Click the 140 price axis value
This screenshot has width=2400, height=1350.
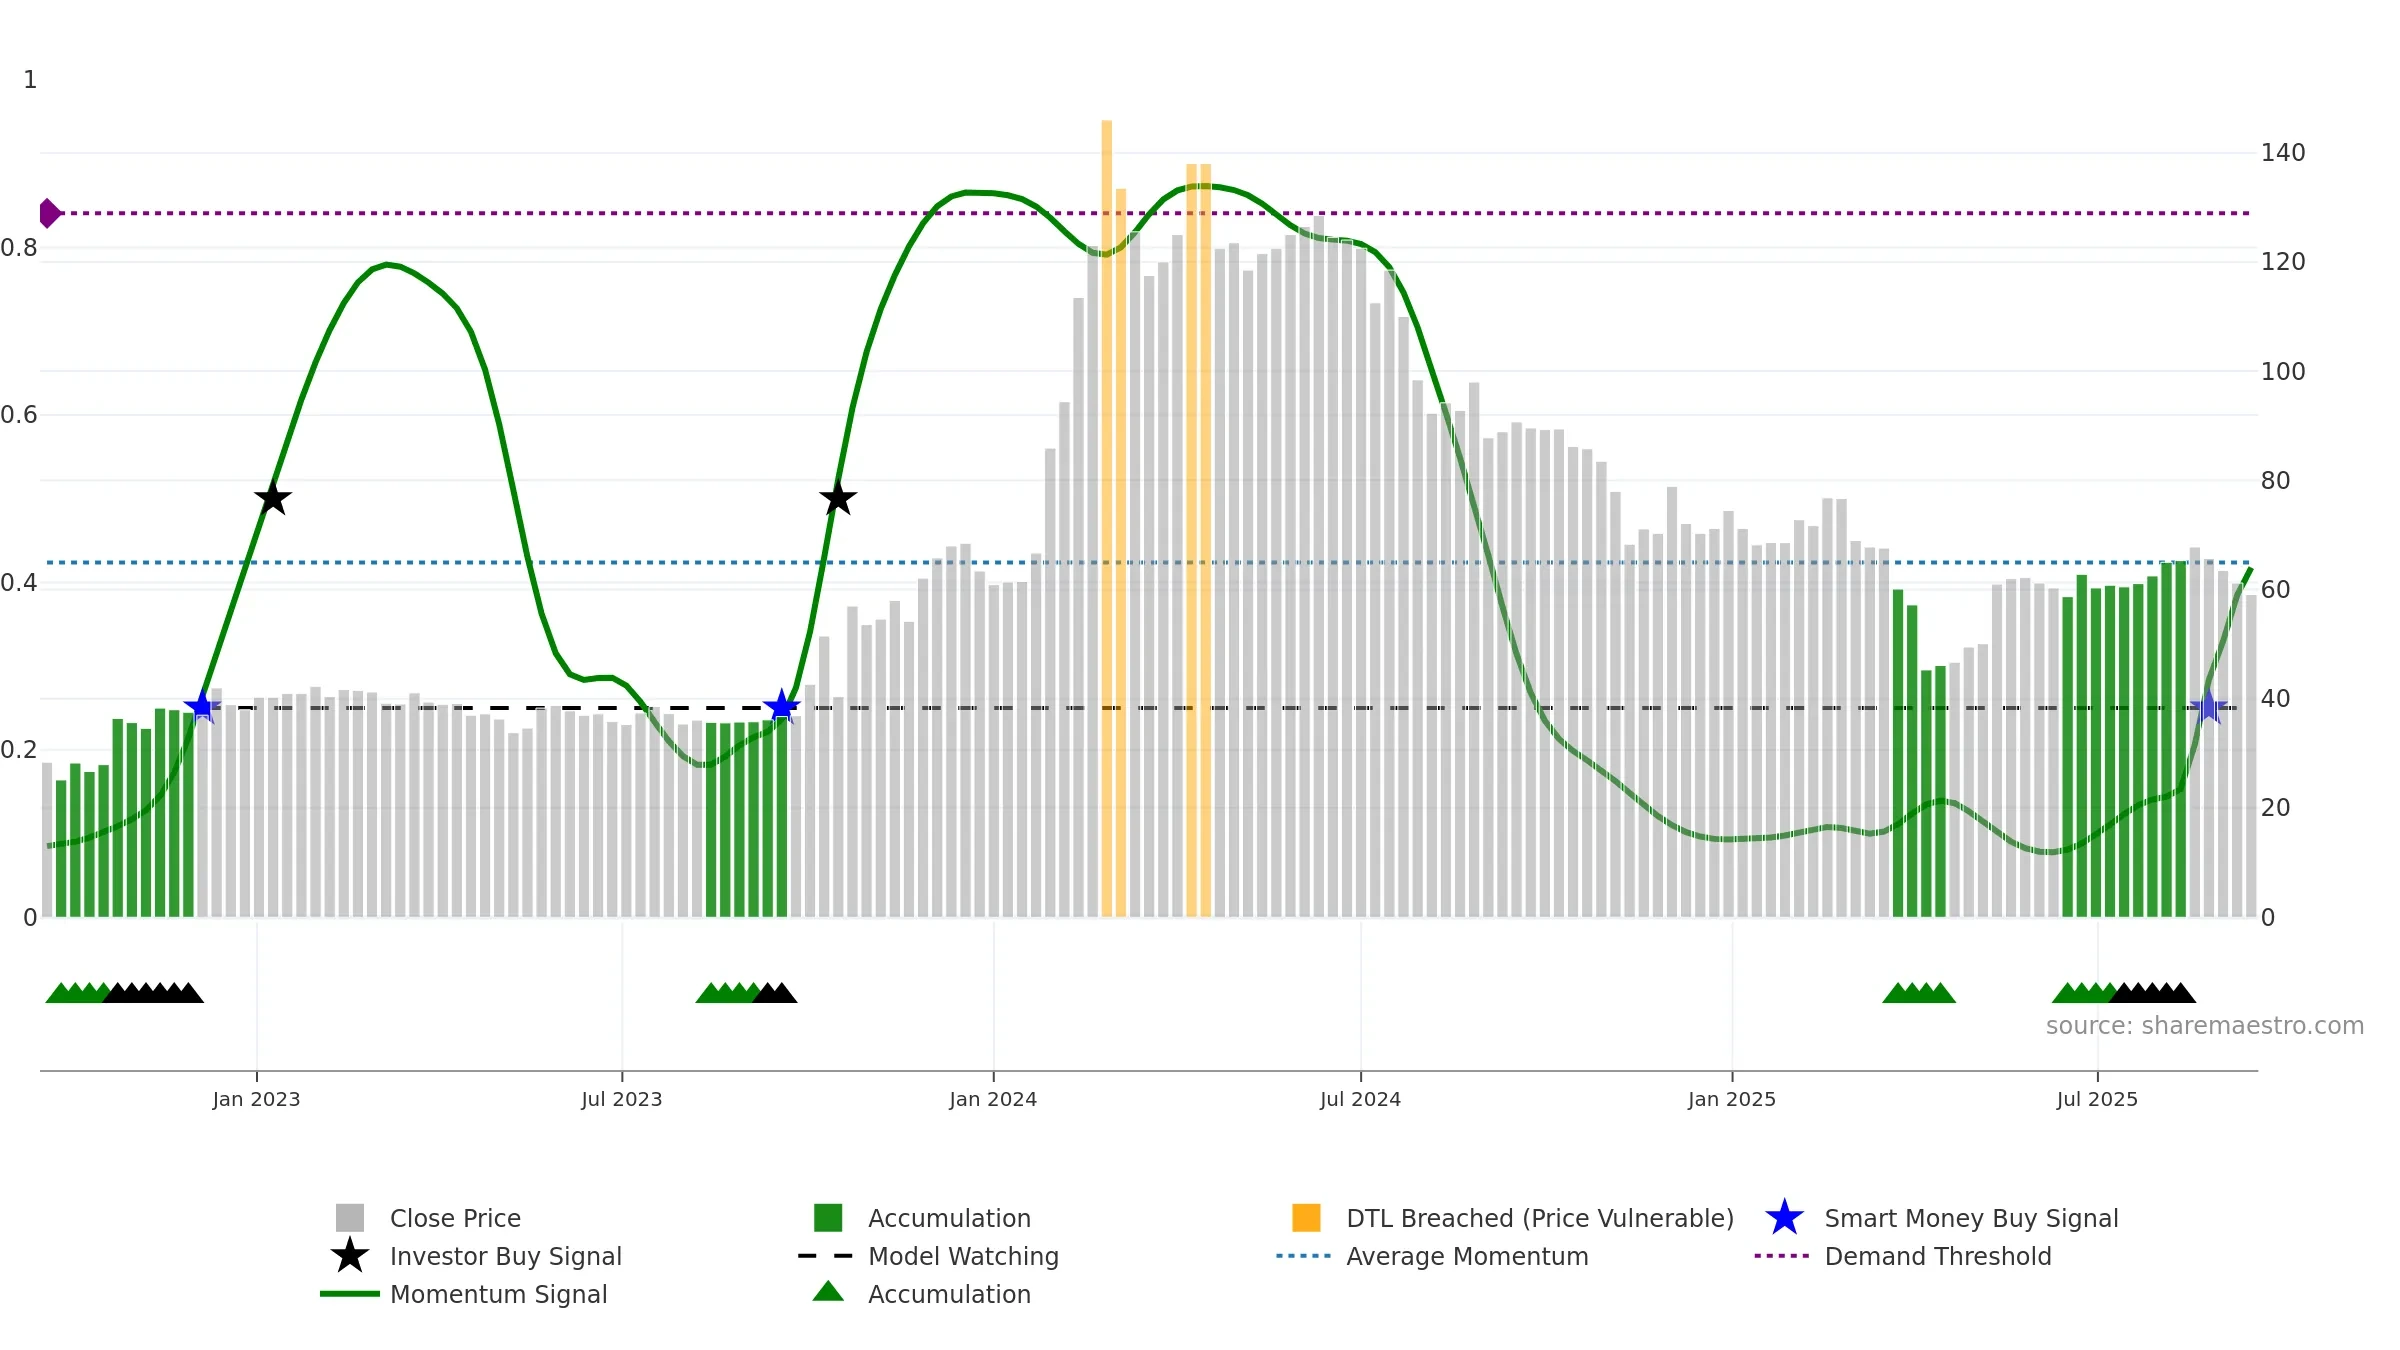coord(2283,153)
